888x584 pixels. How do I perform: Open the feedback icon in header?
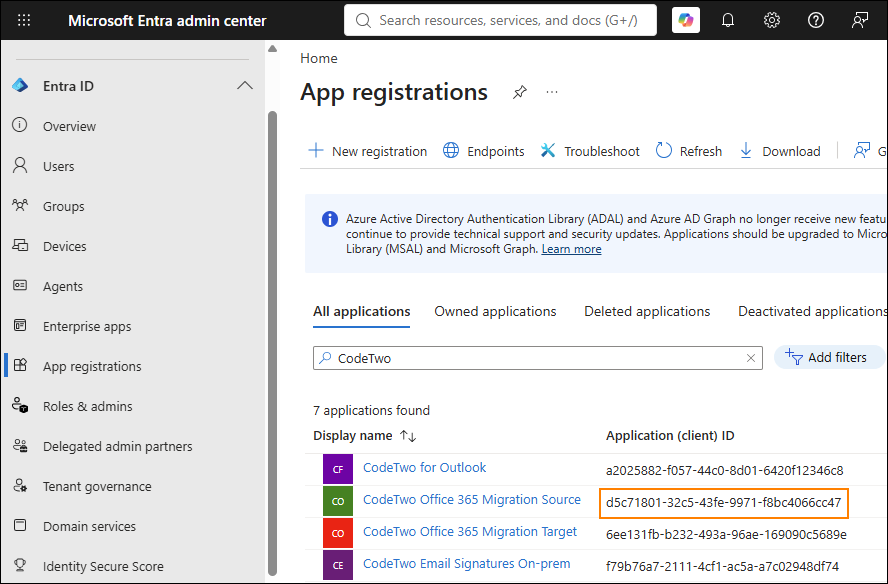point(860,20)
